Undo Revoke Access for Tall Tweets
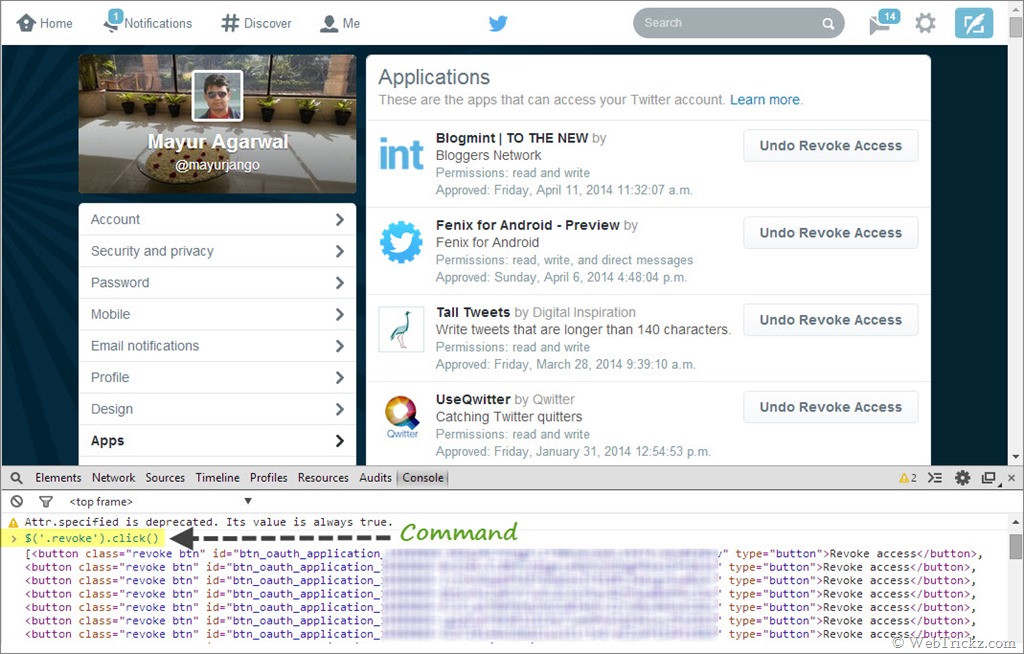Image resolution: width=1024 pixels, height=654 pixels. pyautogui.click(x=831, y=320)
